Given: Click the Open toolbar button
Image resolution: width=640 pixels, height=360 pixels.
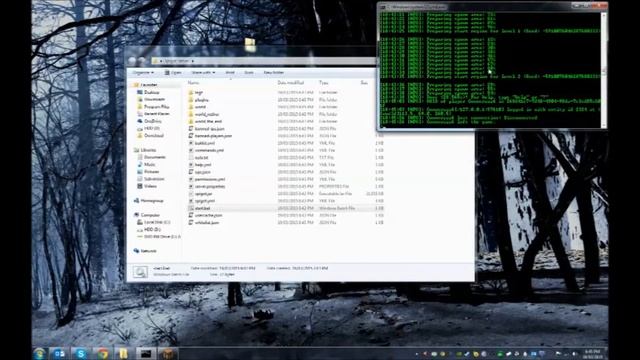Looking at the screenshot, I should pos(173,73).
